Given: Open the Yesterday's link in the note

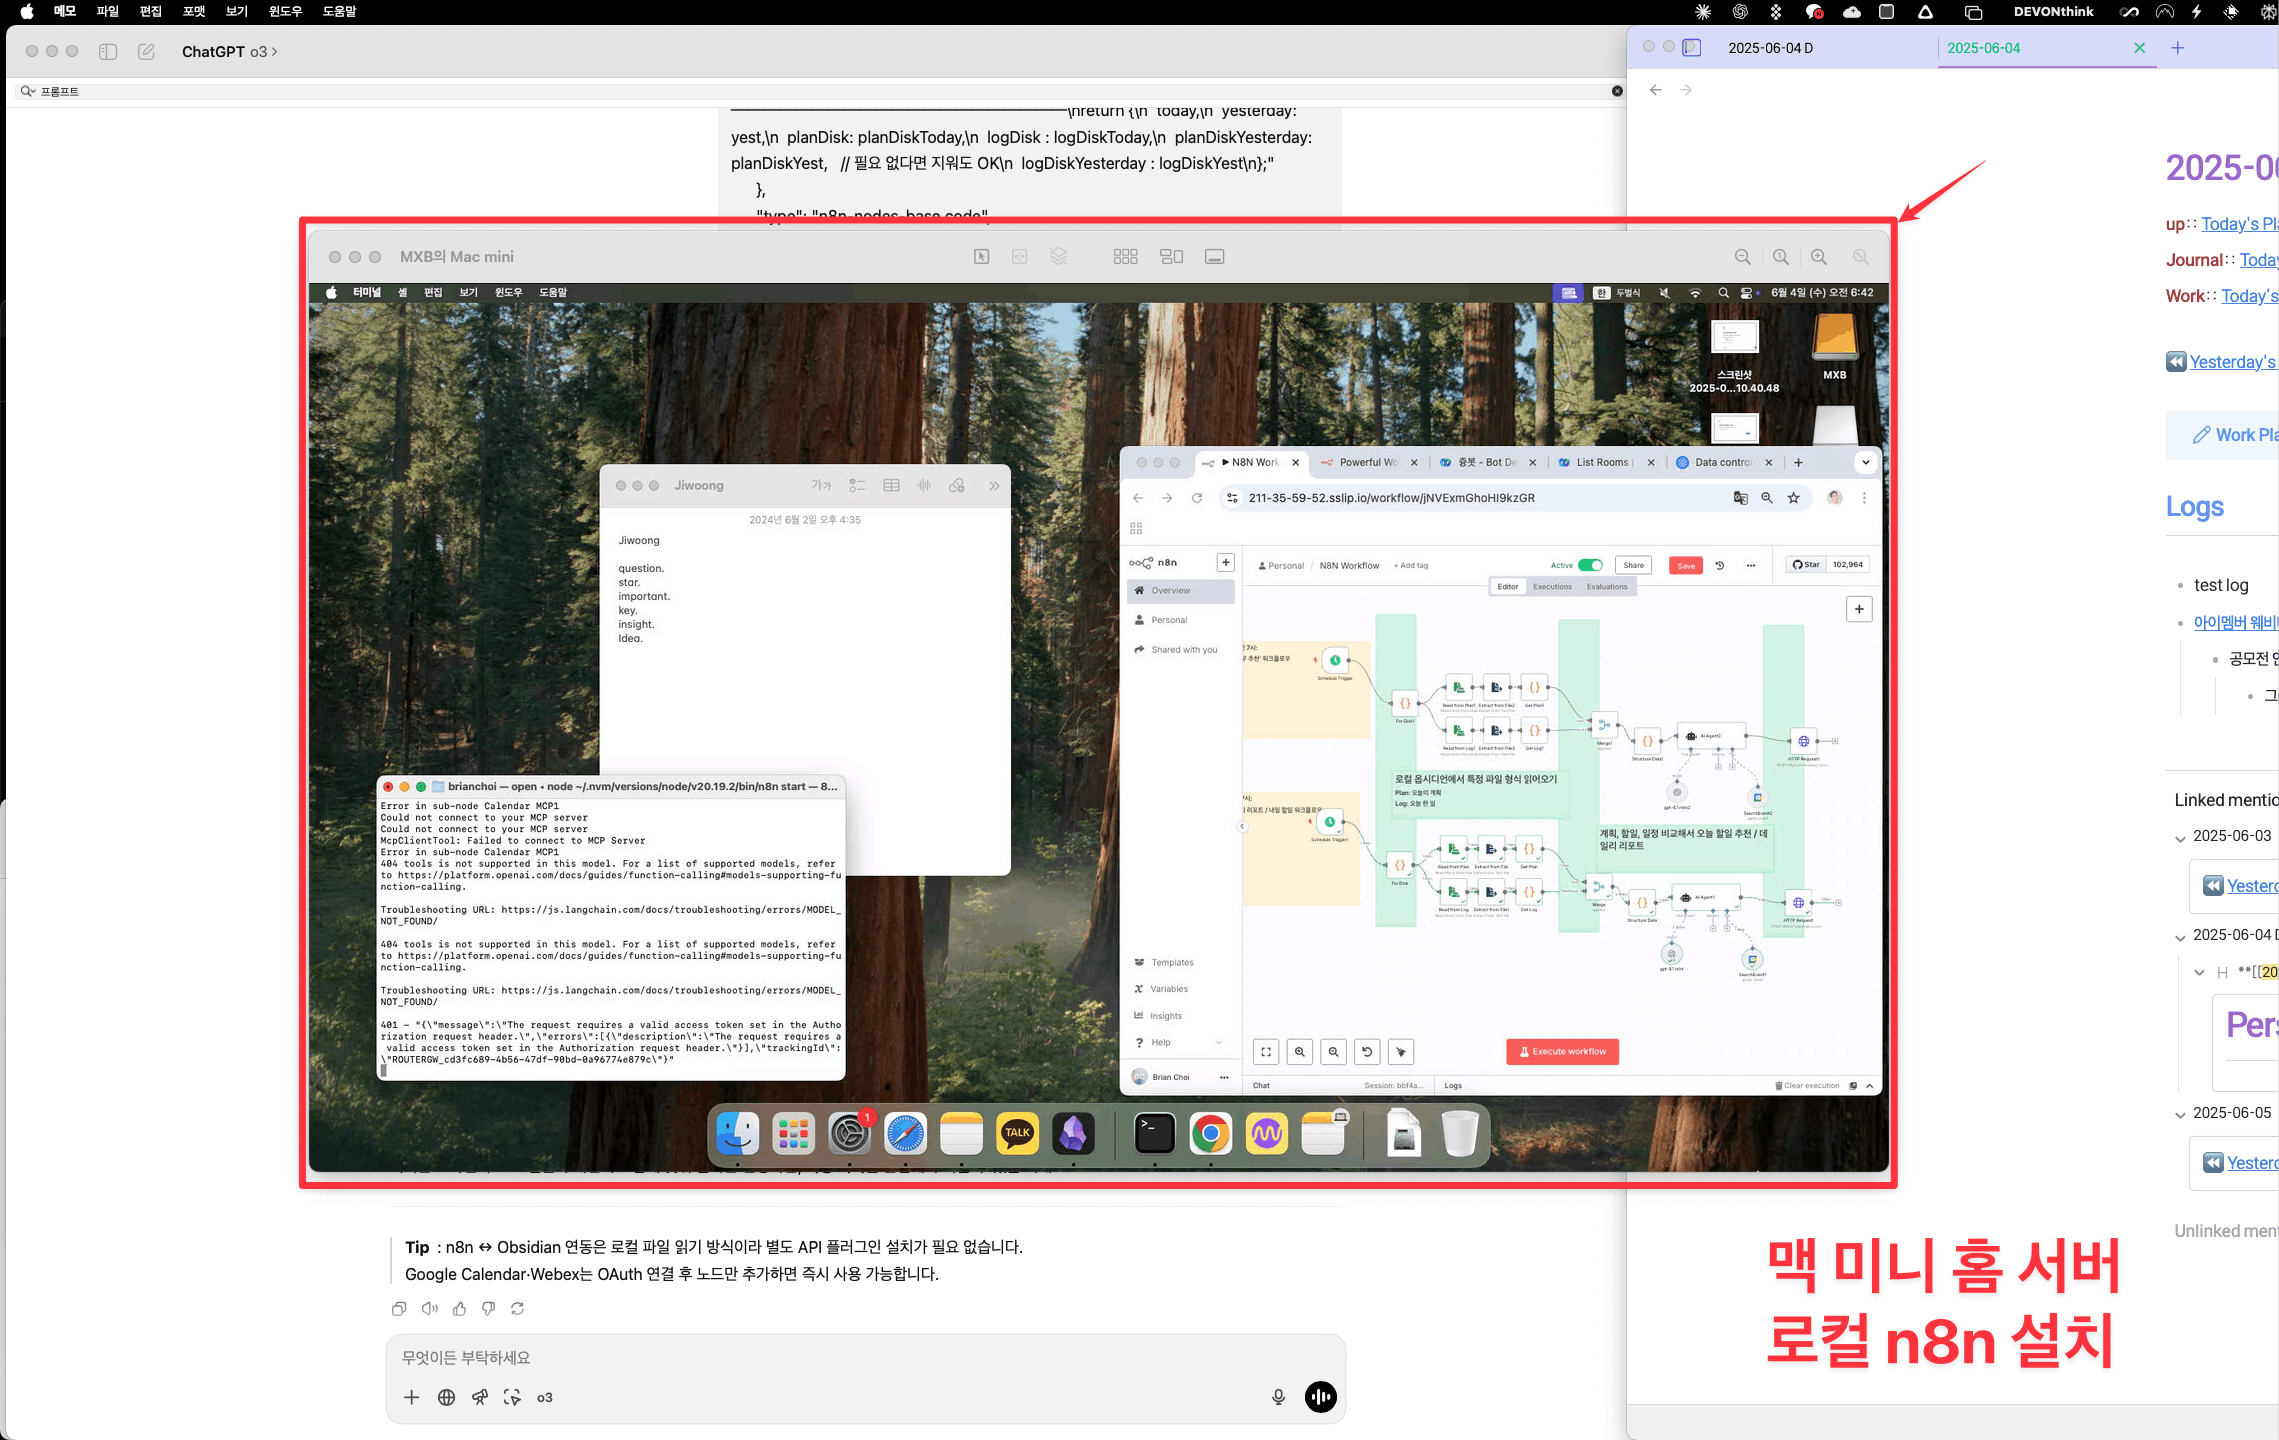Looking at the screenshot, I should click(x=2231, y=362).
